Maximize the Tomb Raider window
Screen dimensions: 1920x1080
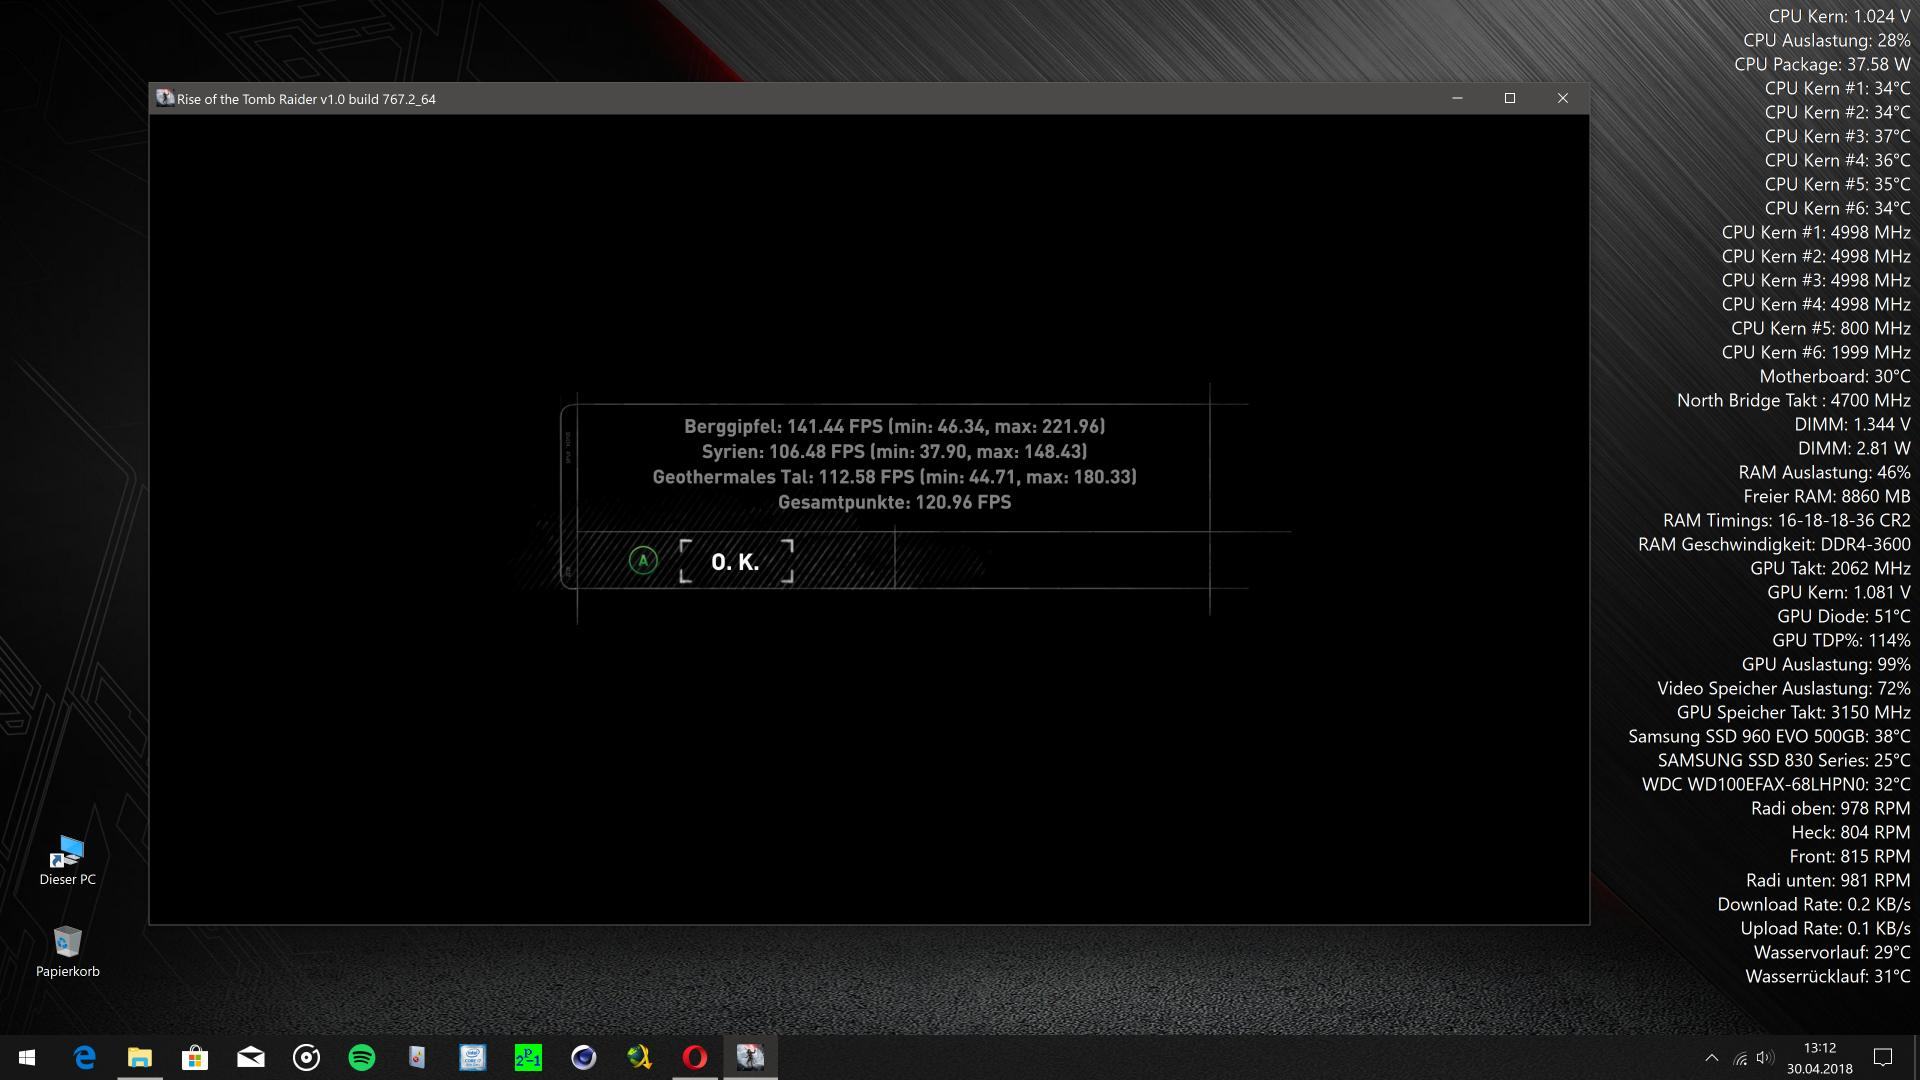coord(1510,98)
